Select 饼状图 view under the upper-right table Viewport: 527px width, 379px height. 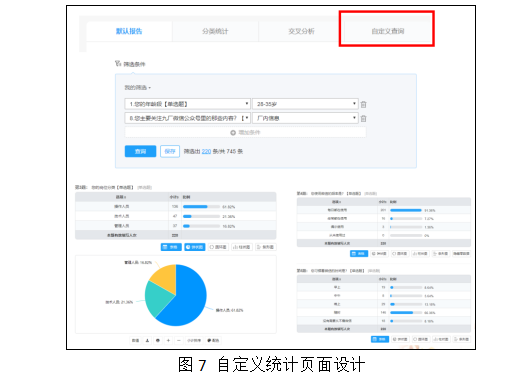click(x=379, y=253)
